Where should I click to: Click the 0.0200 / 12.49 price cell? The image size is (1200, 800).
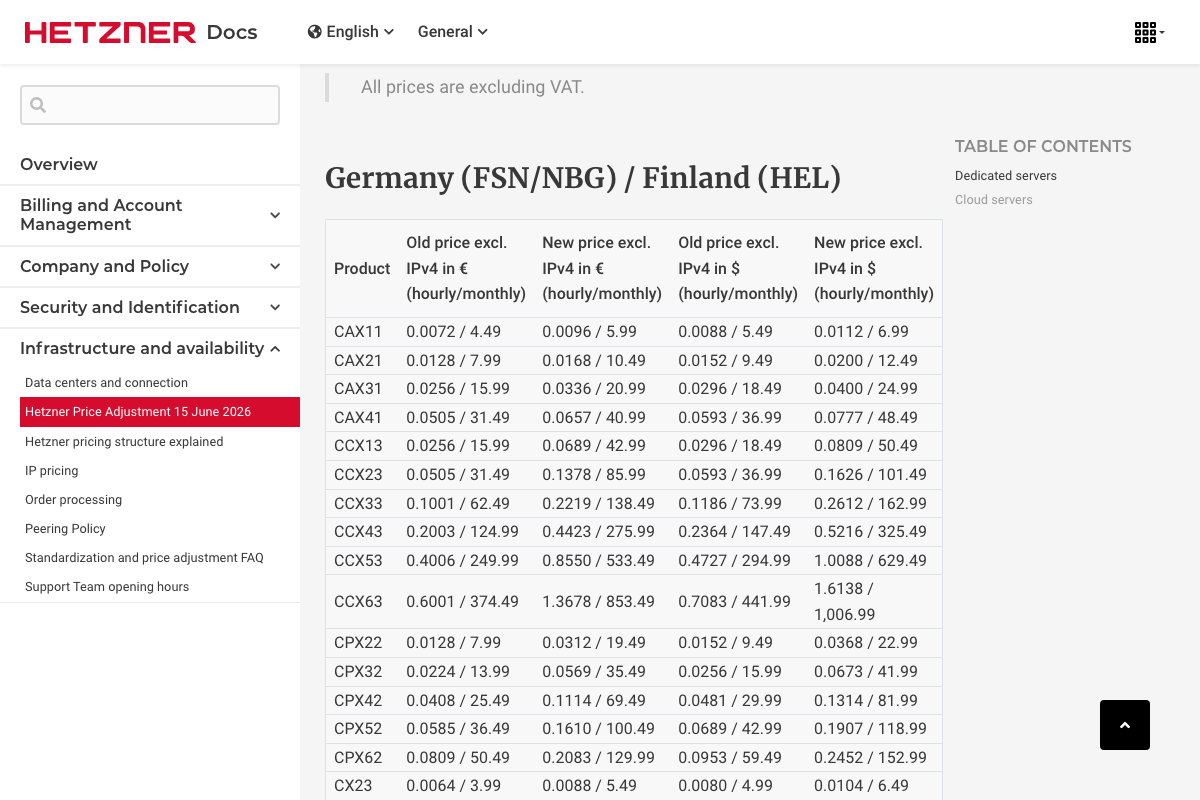coord(874,360)
